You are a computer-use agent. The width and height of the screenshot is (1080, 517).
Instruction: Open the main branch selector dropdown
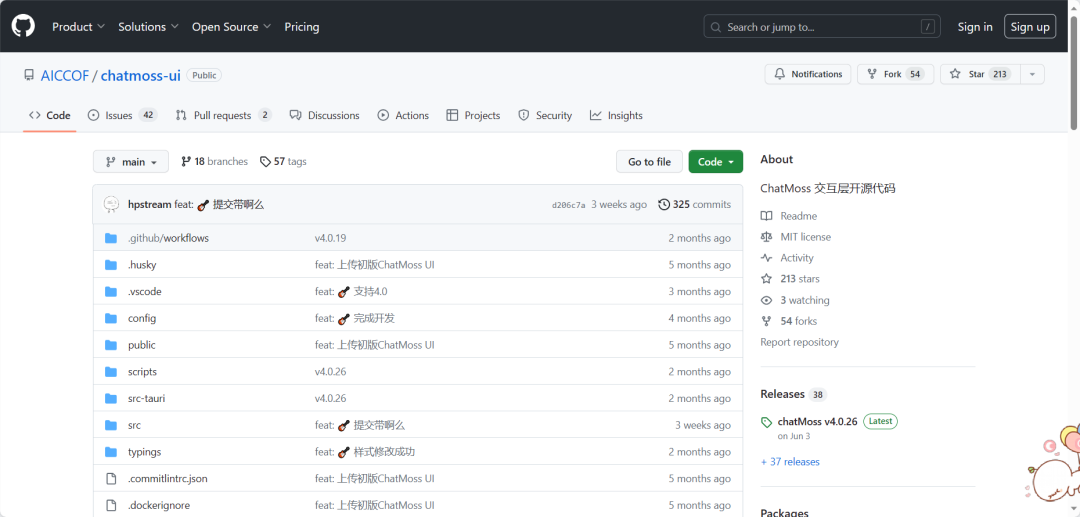[131, 162]
